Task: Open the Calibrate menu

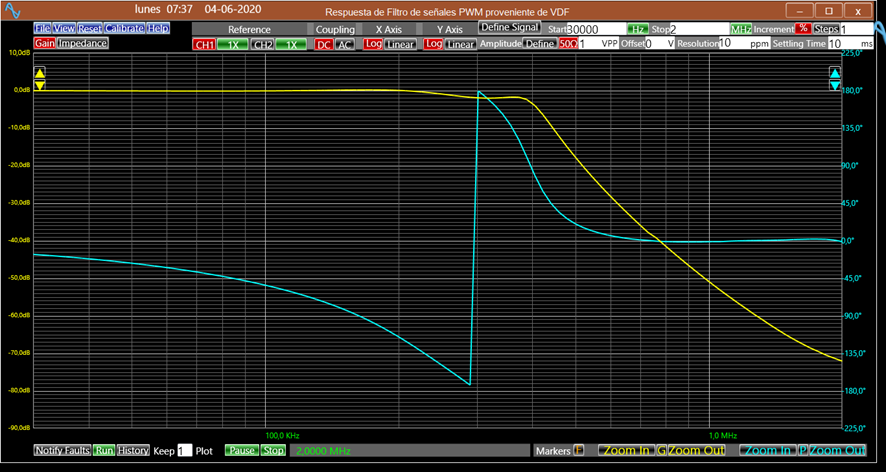Action: click(x=124, y=28)
